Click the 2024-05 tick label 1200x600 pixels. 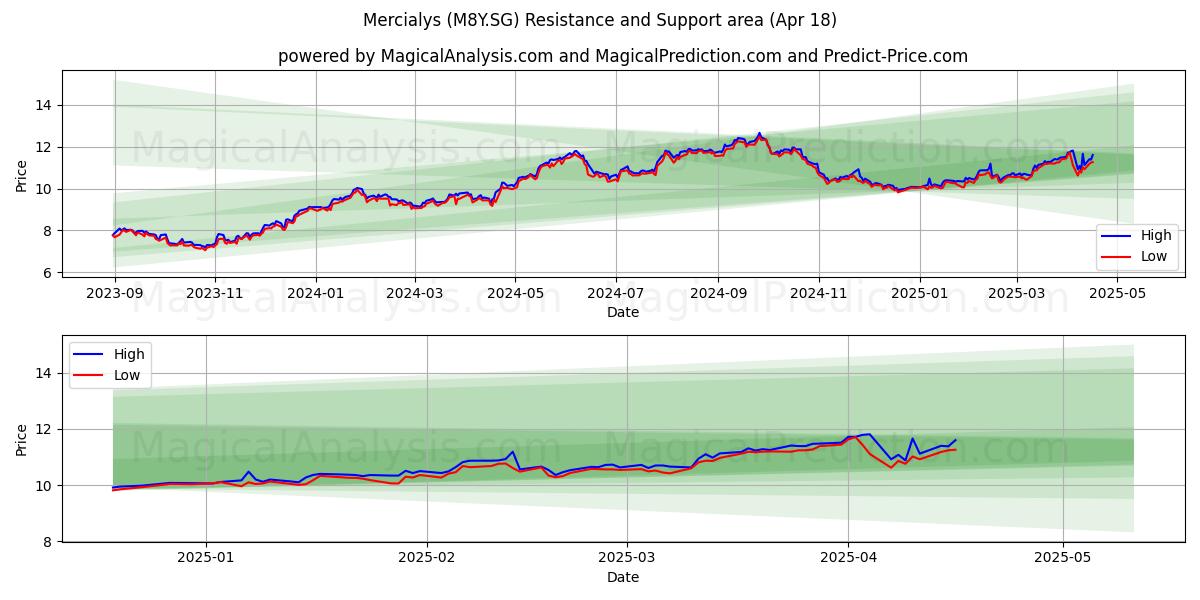click(x=516, y=293)
